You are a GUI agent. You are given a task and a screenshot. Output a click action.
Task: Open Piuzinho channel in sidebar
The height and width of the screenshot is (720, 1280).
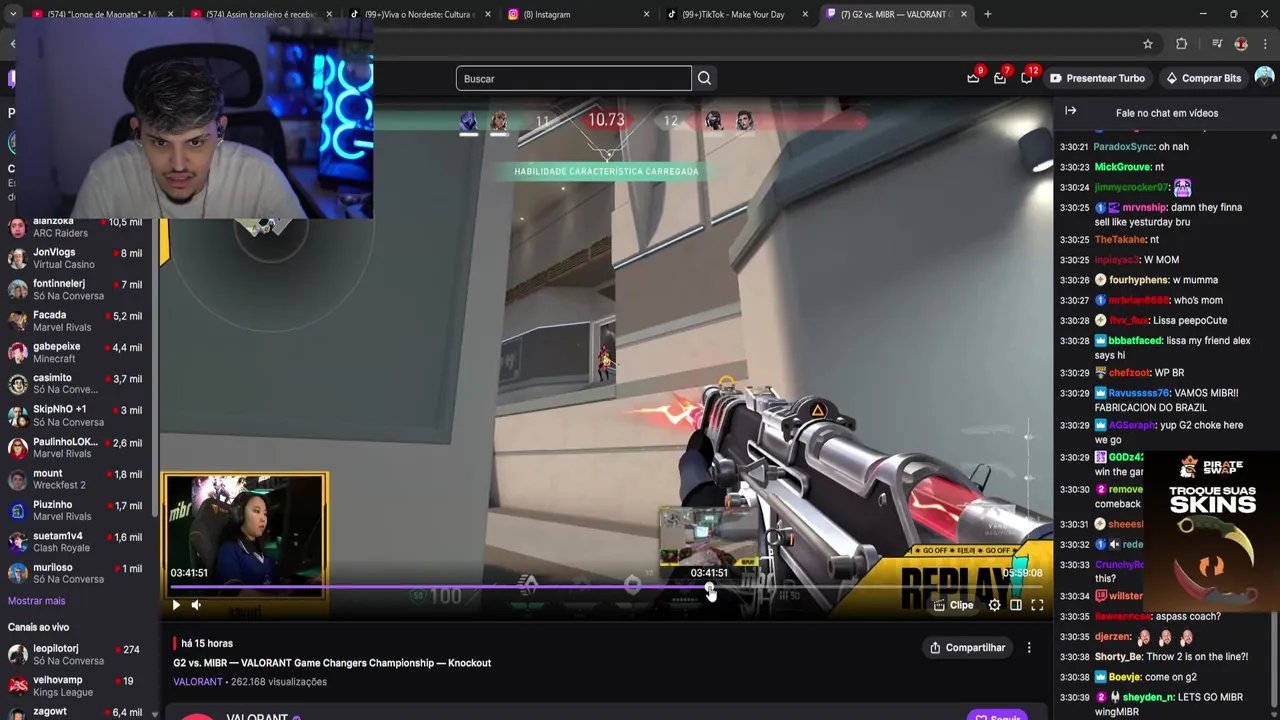[76, 510]
